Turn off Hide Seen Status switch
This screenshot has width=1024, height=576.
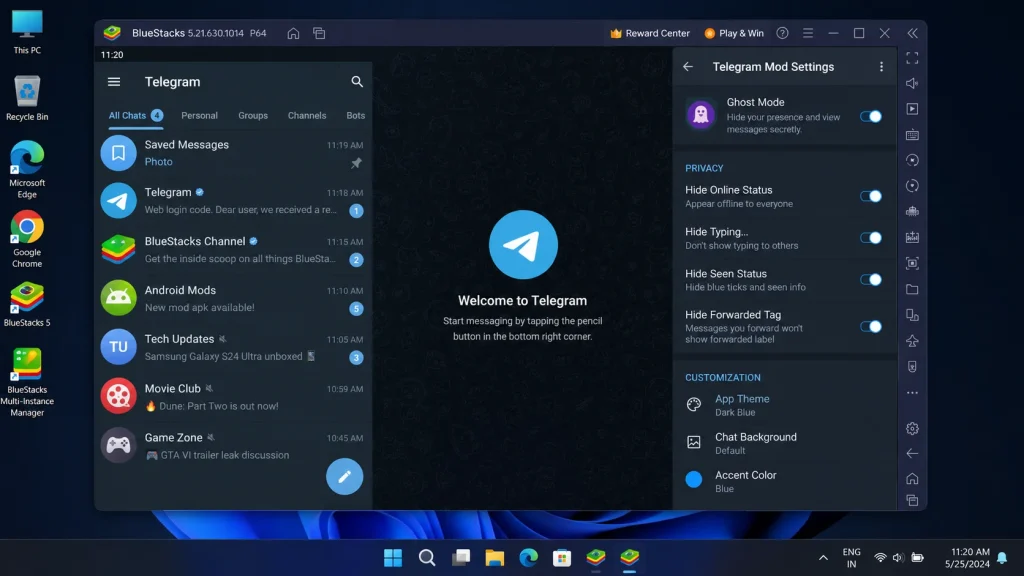tap(871, 280)
